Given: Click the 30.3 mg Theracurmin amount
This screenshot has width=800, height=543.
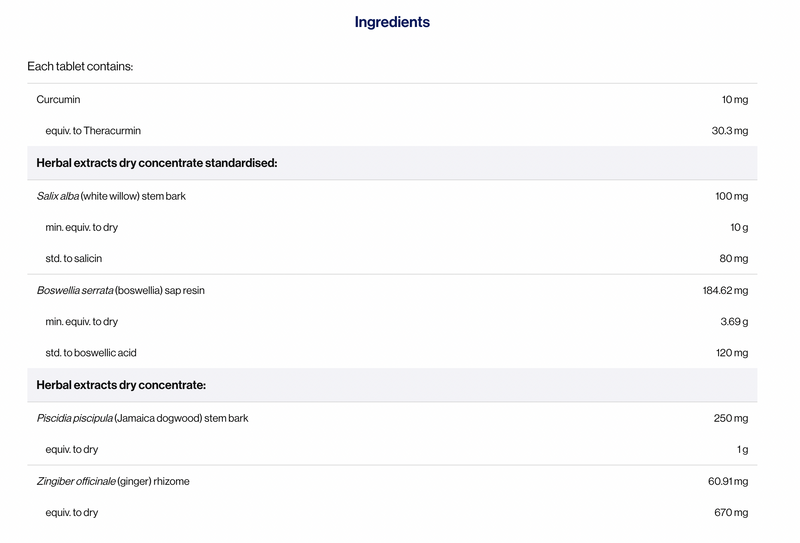Looking at the screenshot, I should 730,131.
